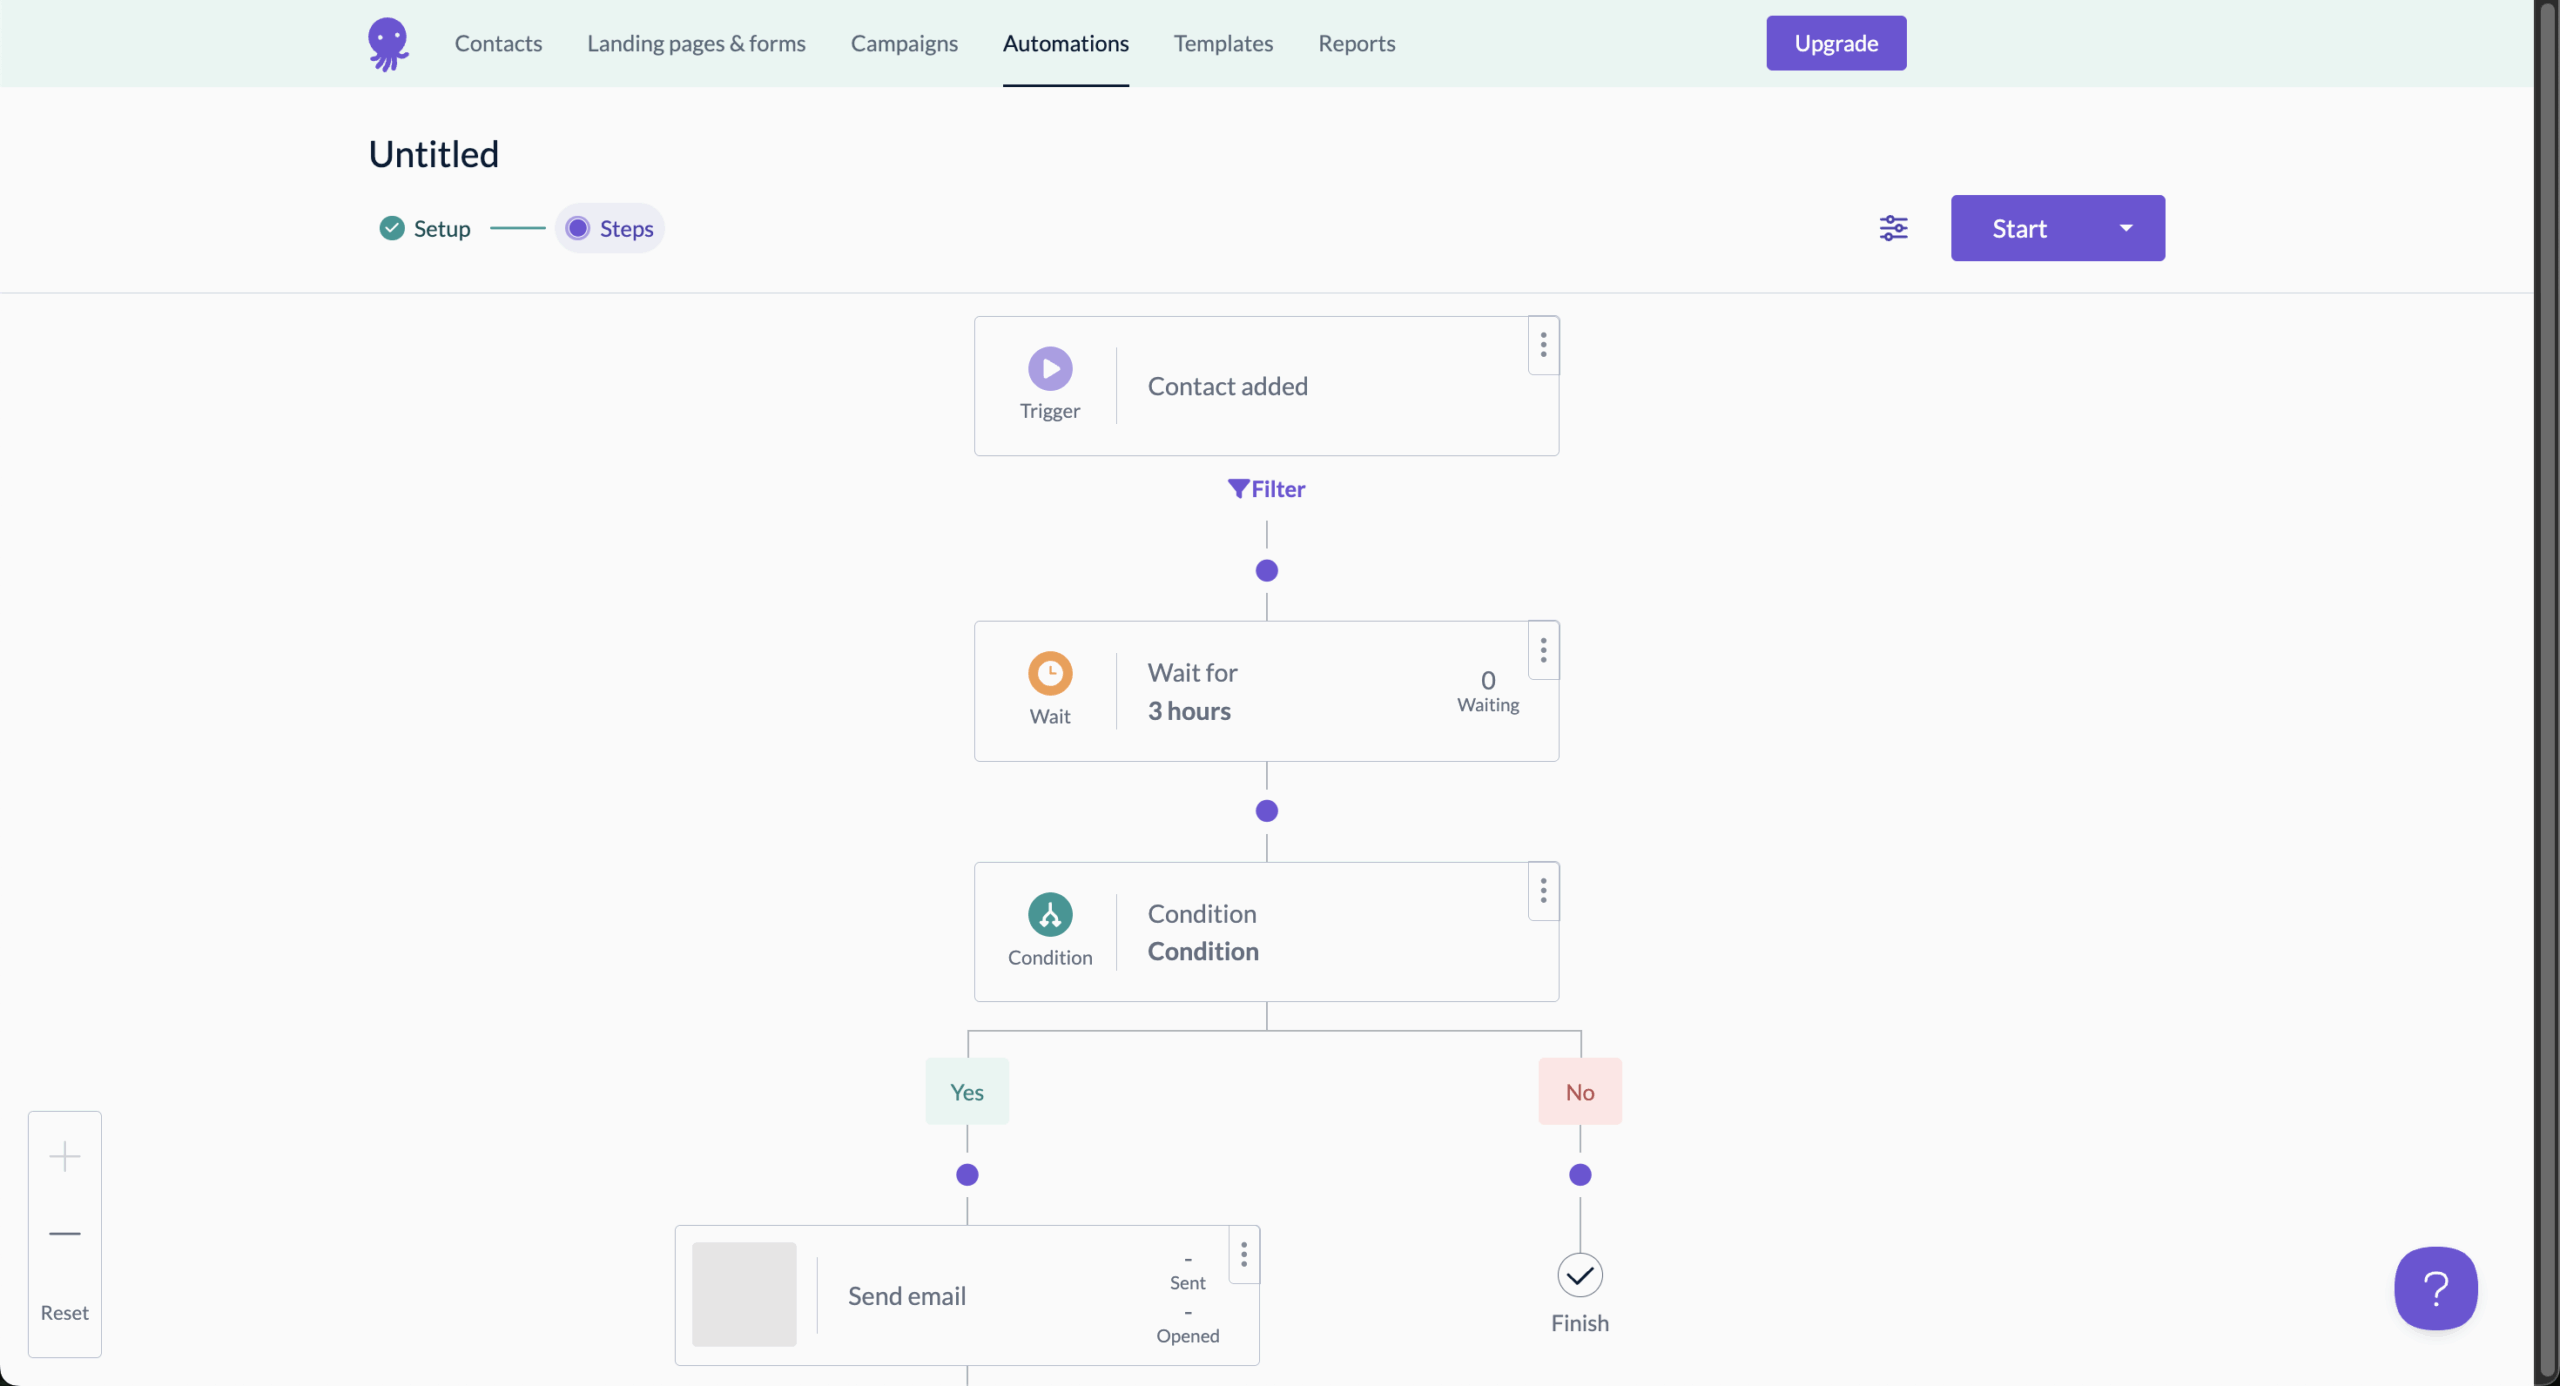The height and width of the screenshot is (1386, 2560).
Task: Open the automation settings sliders icon
Action: [x=1893, y=228]
